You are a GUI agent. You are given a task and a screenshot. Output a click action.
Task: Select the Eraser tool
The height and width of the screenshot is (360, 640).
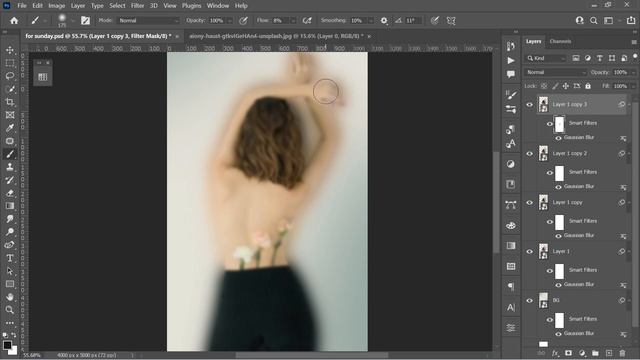tap(10, 193)
